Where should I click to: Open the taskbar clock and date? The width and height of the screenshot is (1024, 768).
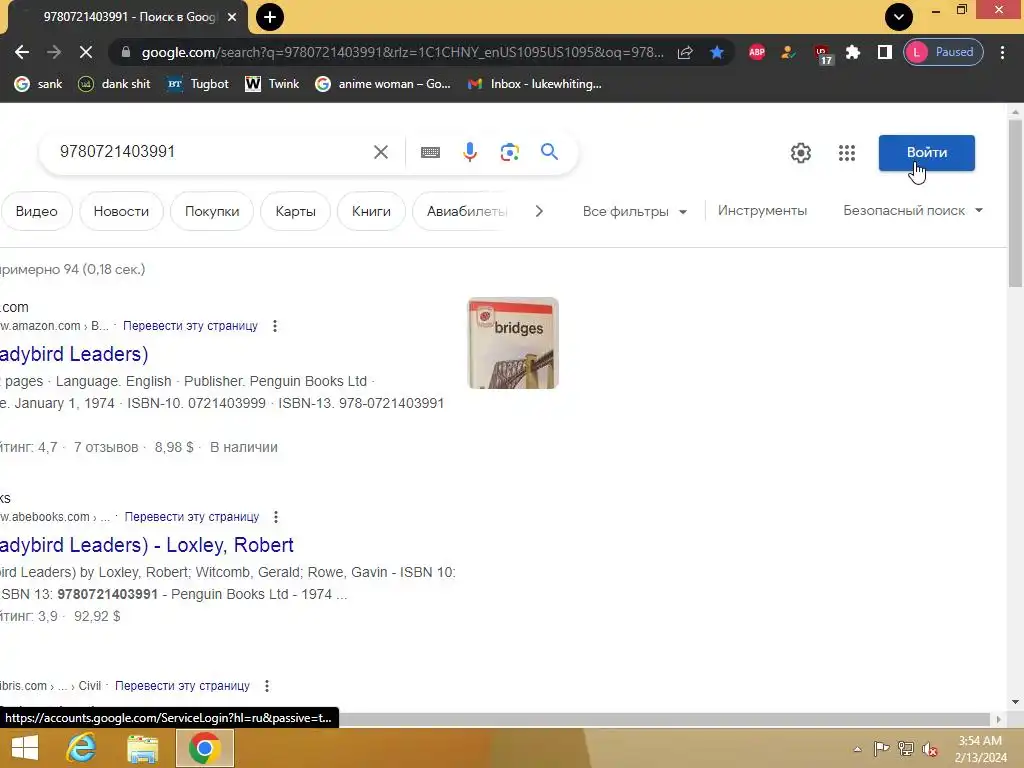coord(980,749)
